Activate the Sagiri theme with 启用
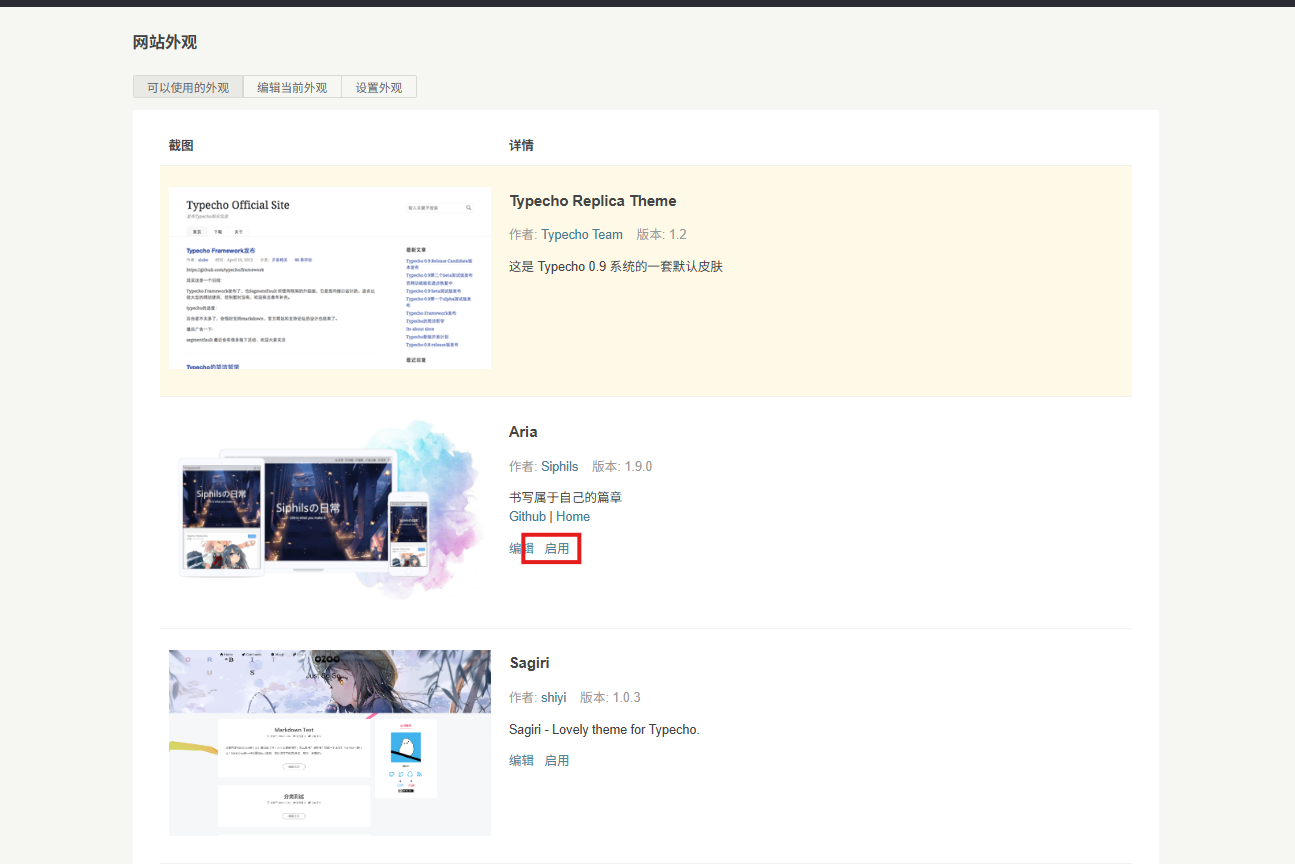The width and height of the screenshot is (1295, 864). click(557, 760)
